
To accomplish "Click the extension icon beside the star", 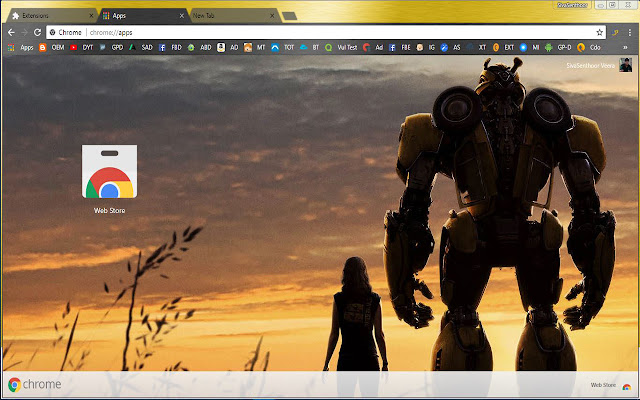I will pos(616,32).
